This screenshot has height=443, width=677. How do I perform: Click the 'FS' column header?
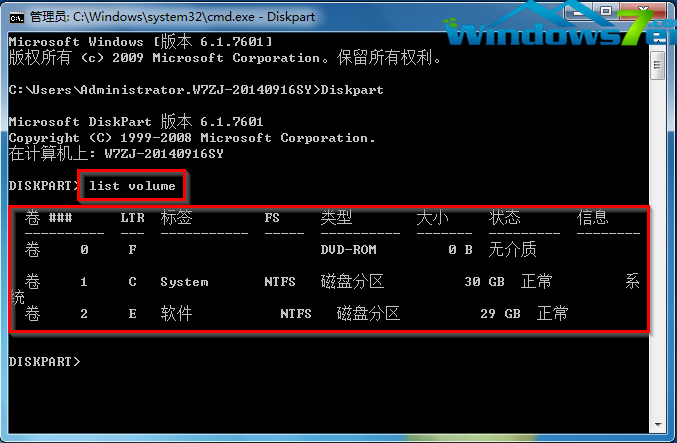click(x=272, y=218)
